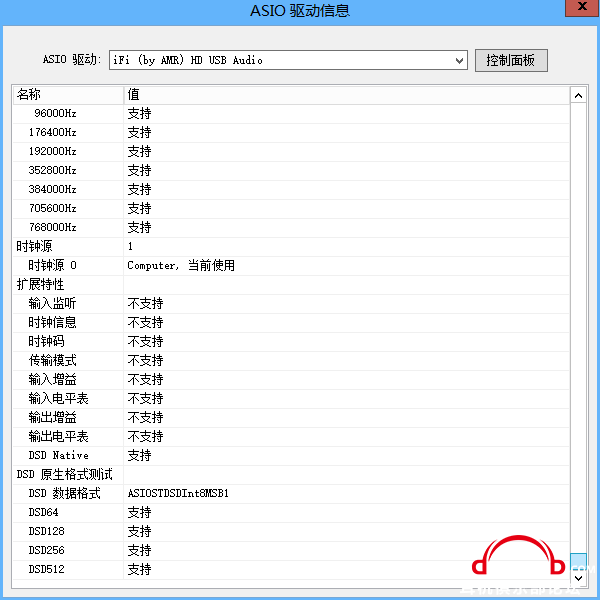Select the 扩展特性 group row

point(291,285)
